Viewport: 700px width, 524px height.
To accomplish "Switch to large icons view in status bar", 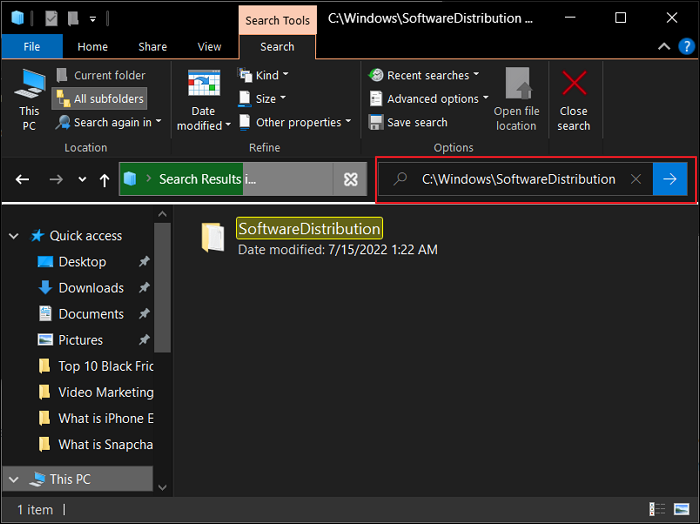I will click(682, 510).
